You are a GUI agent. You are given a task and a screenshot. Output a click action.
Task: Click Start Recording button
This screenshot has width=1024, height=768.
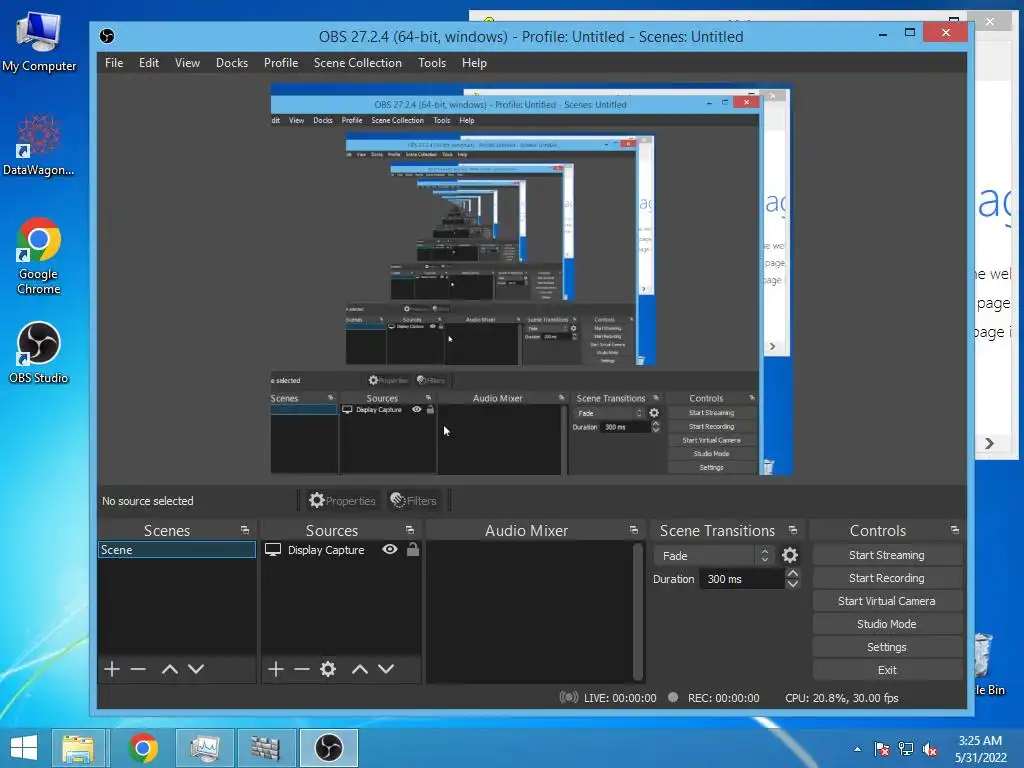887,578
